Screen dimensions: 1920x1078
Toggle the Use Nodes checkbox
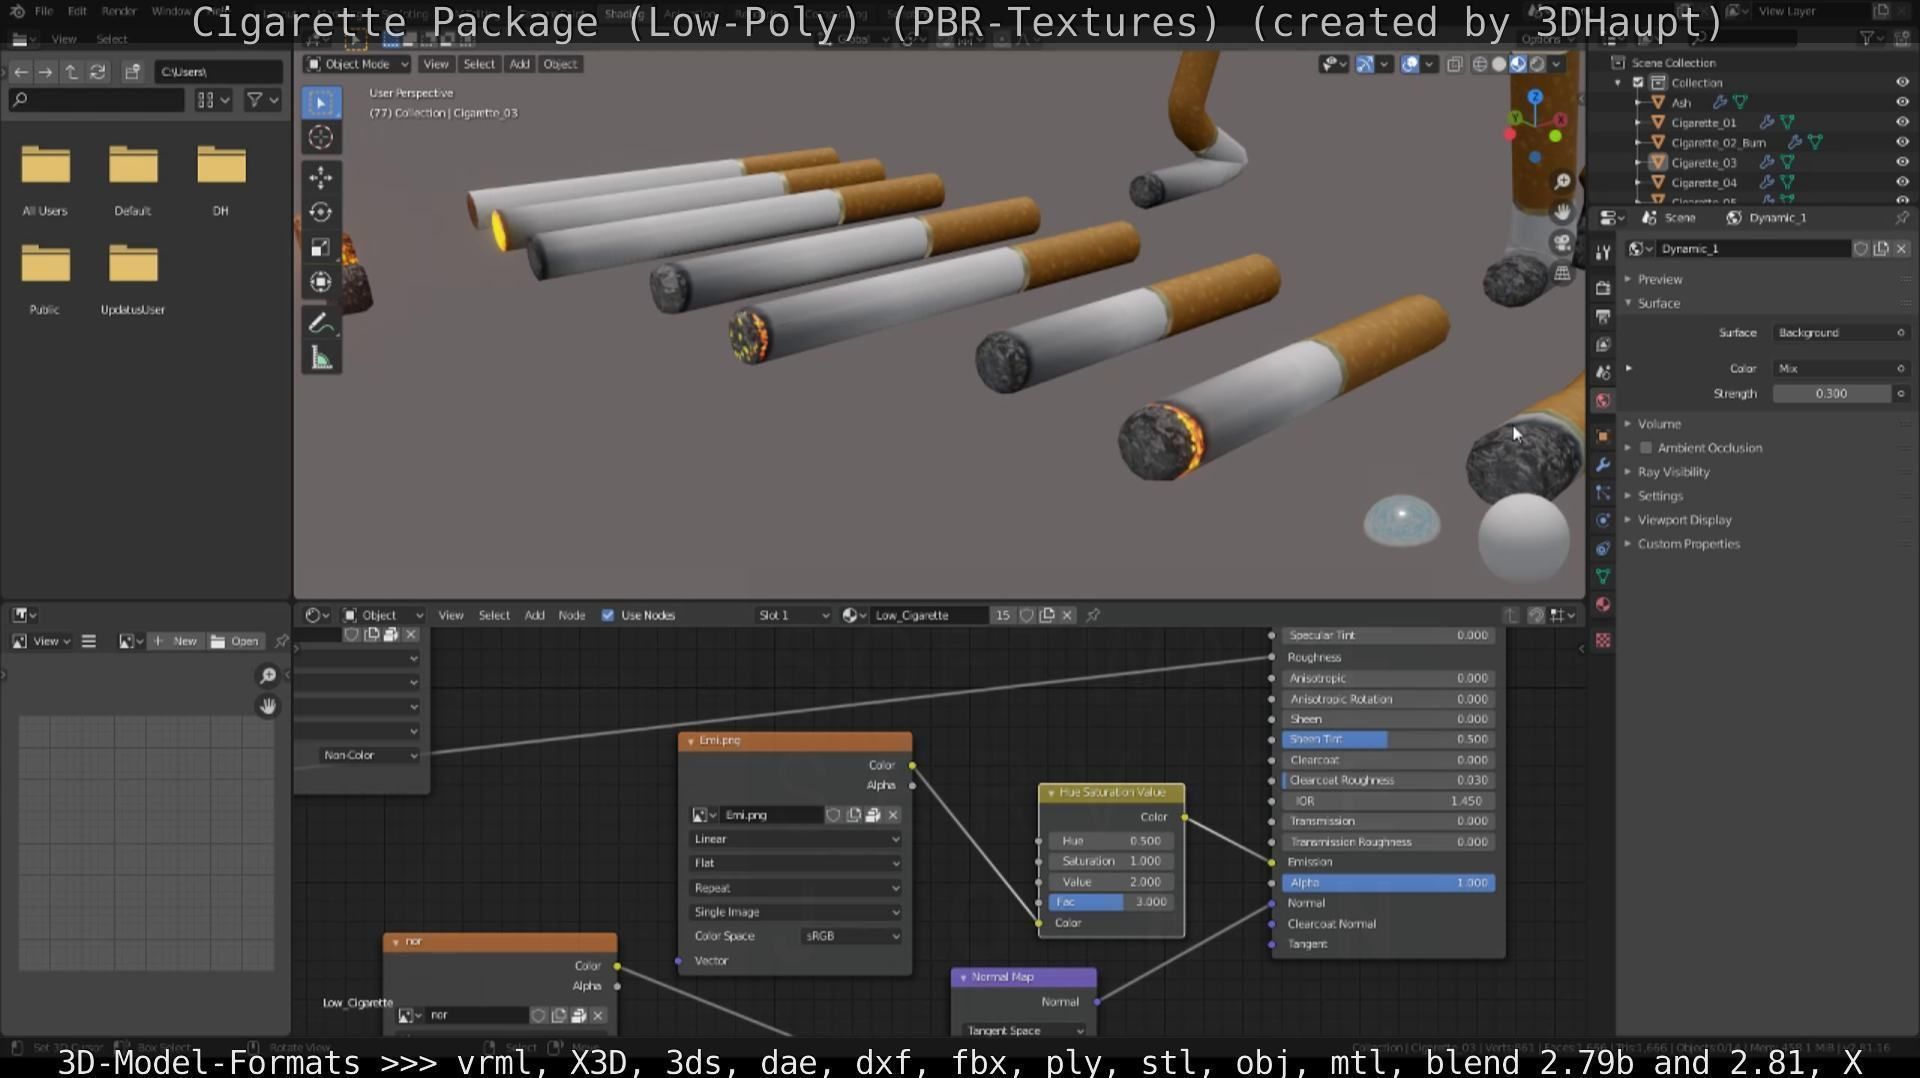(x=608, y=616)
